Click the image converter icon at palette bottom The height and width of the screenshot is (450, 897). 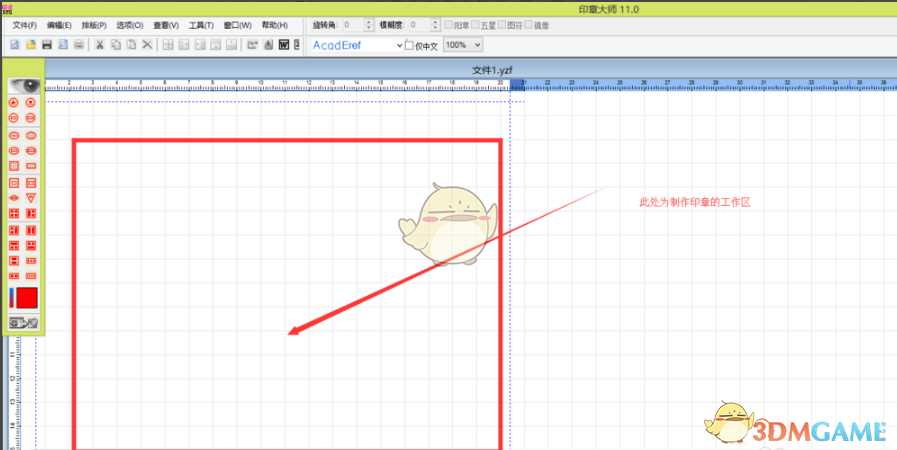coord(24,322)
